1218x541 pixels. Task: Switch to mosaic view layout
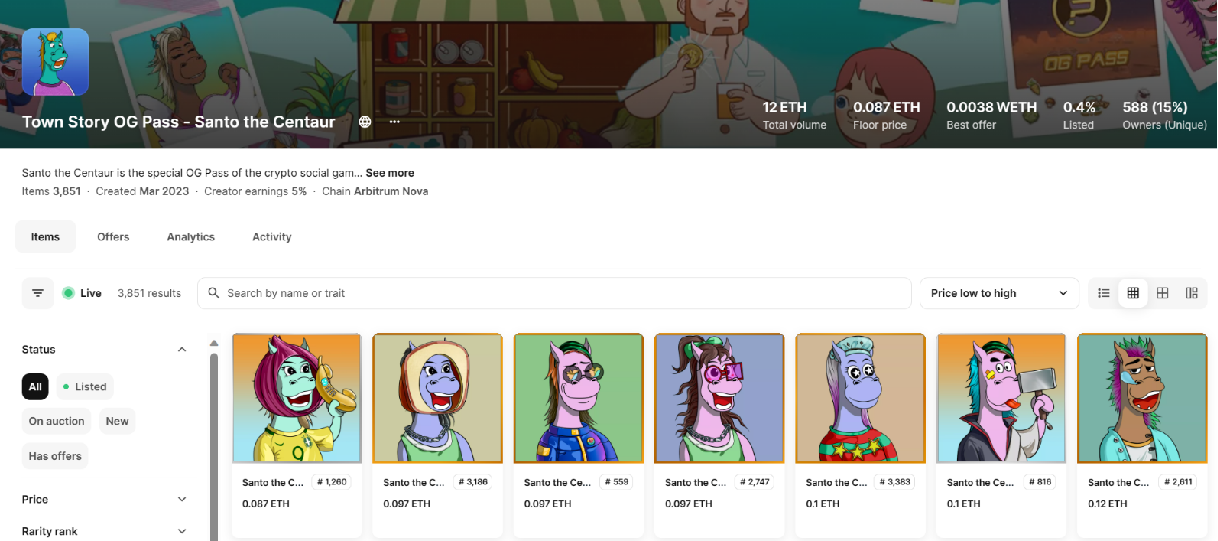1191,293
